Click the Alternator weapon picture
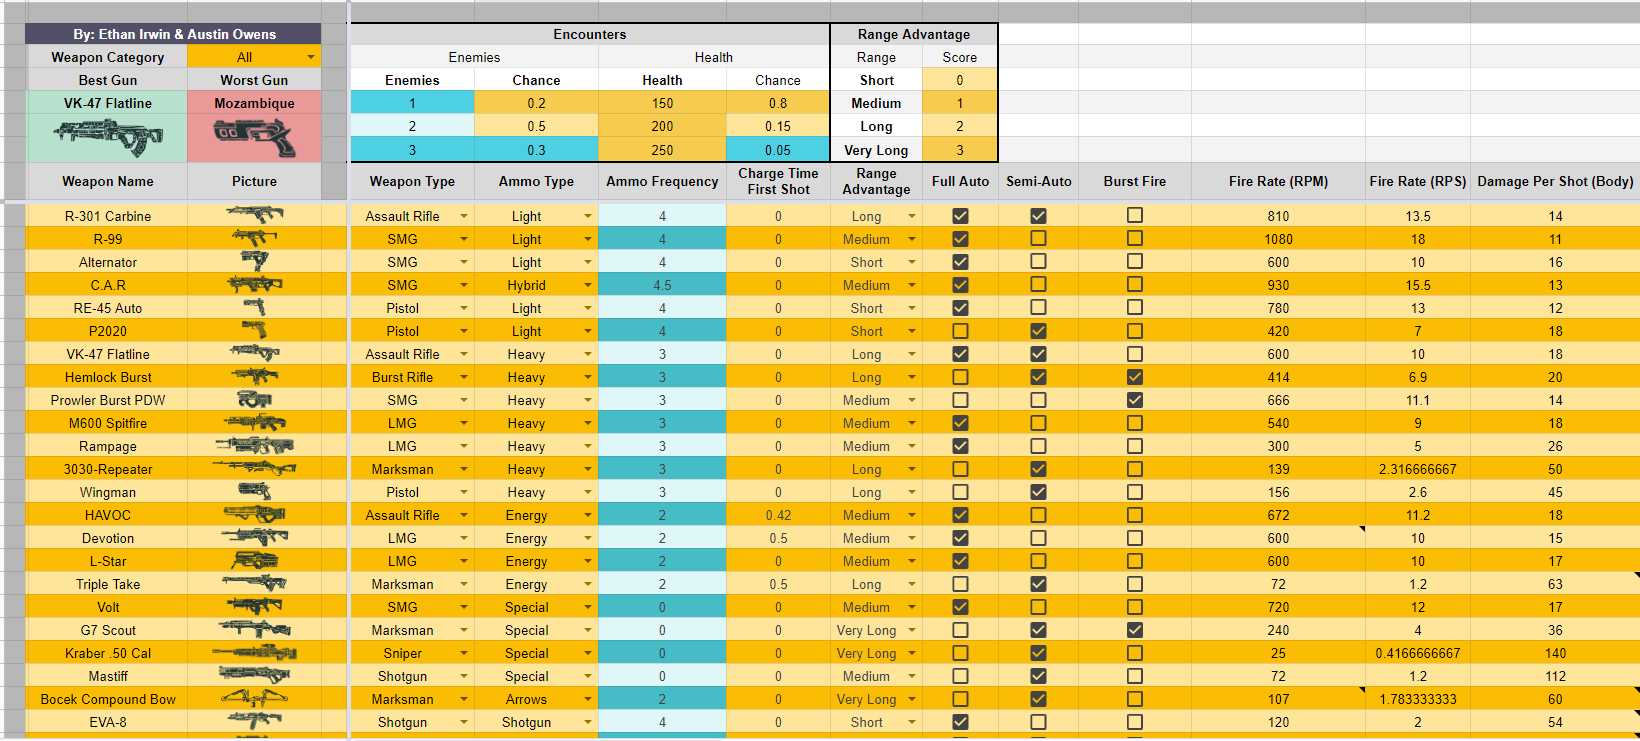The height and width of the screenshot is (741, 1640). point(254,260)
